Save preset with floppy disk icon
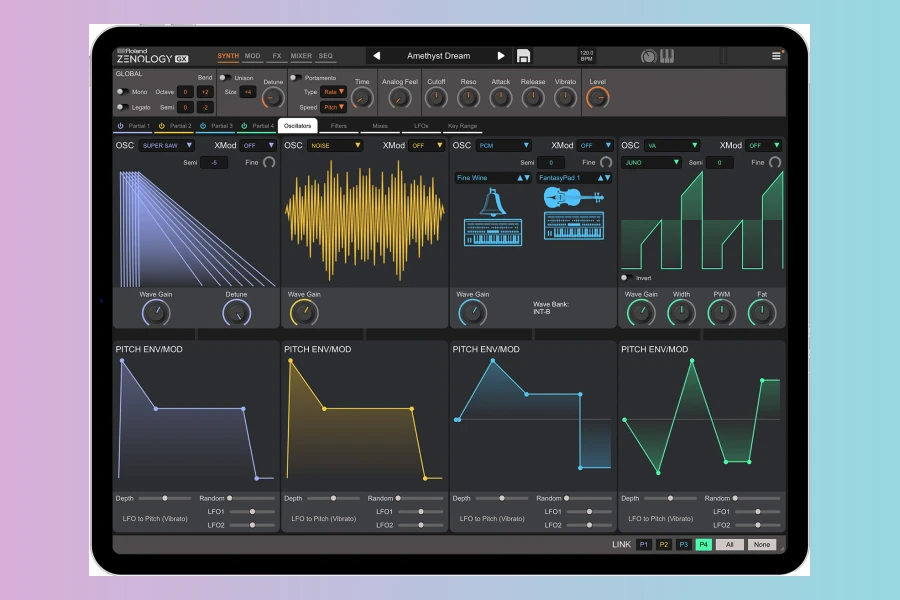The image size is (900, 600). tap(523, 56)
